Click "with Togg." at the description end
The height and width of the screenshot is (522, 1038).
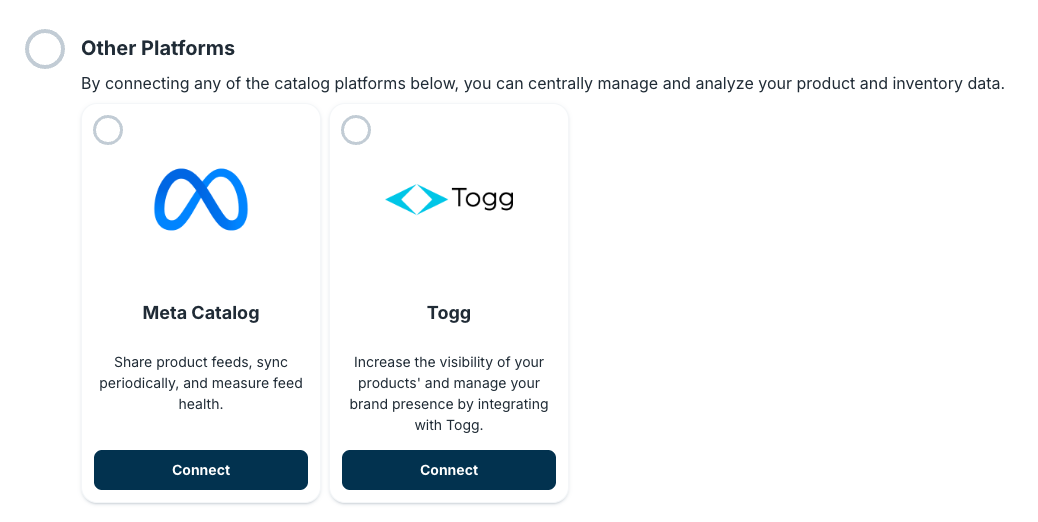(x=449, y=425)
